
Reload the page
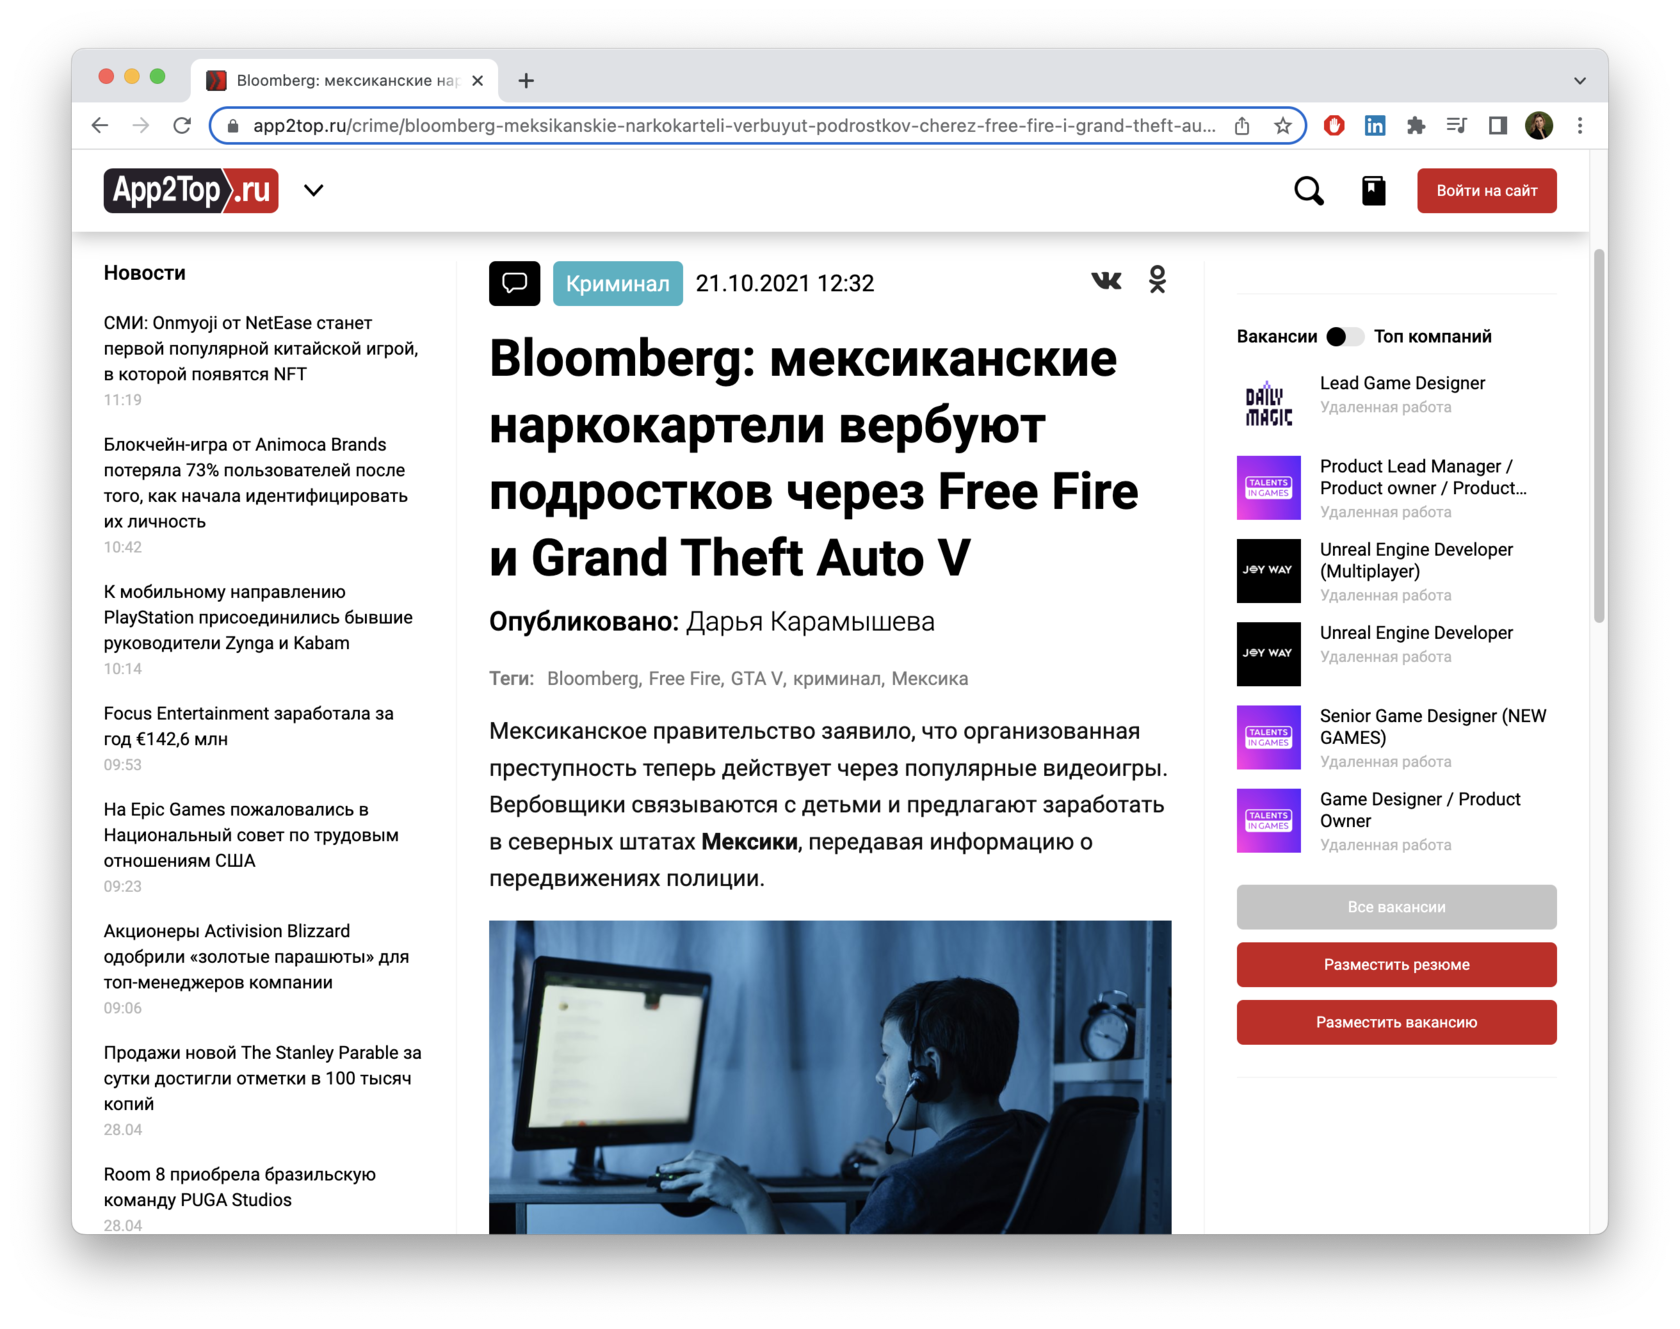click(182, 126)
